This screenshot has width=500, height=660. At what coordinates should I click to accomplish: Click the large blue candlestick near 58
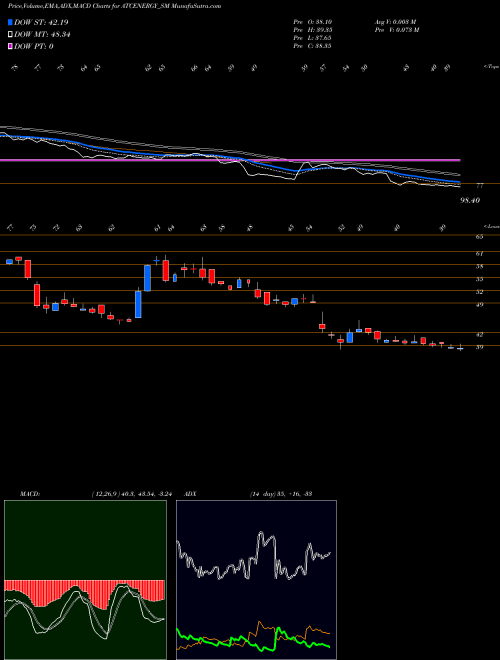[x=147, y=278]
